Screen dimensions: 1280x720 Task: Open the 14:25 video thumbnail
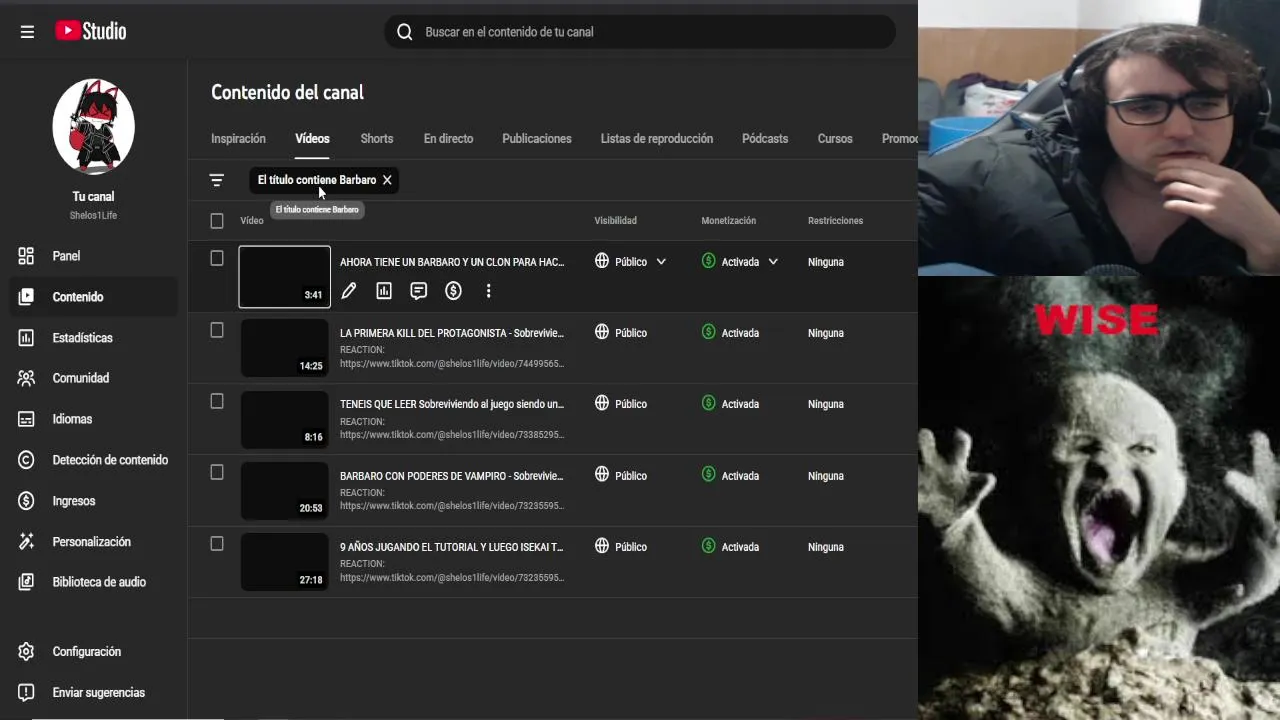point(284,348)
